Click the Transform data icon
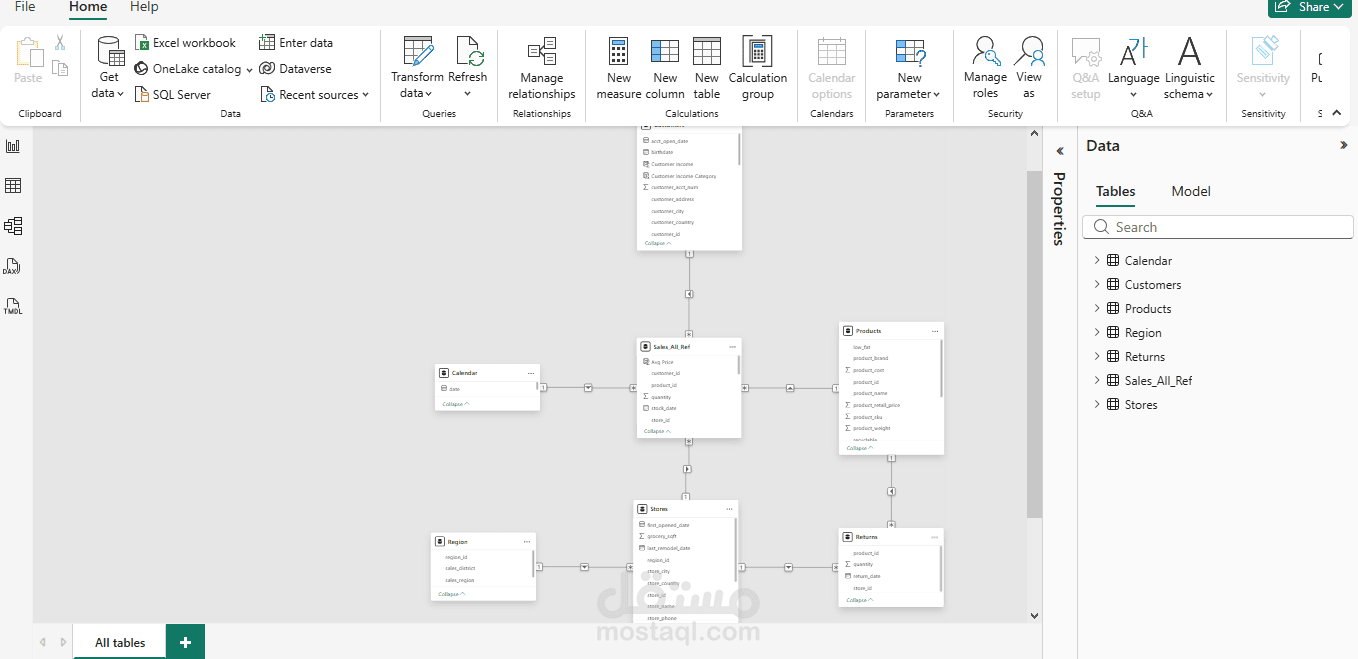Screen dimensions: 1358x659 pyautogui.click(x=418, y=52)
